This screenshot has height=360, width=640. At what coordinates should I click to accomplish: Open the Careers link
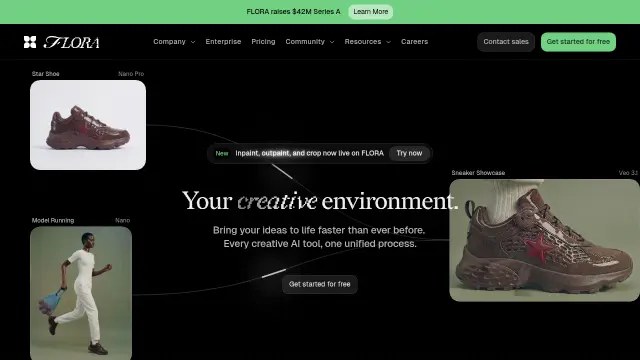(414, 42)
